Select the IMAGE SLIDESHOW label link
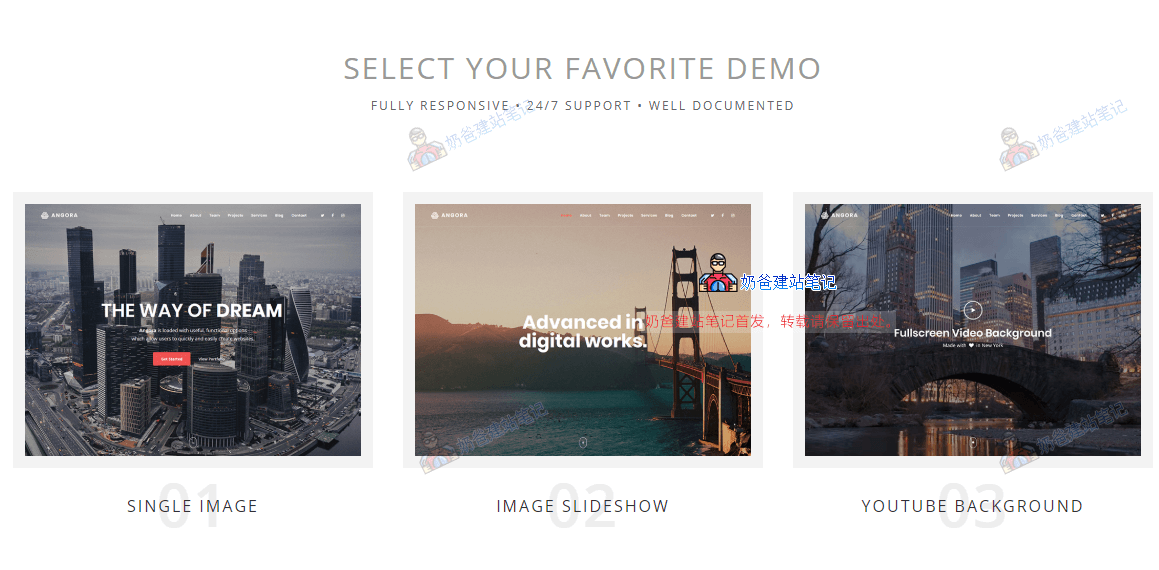 [582, 506]
